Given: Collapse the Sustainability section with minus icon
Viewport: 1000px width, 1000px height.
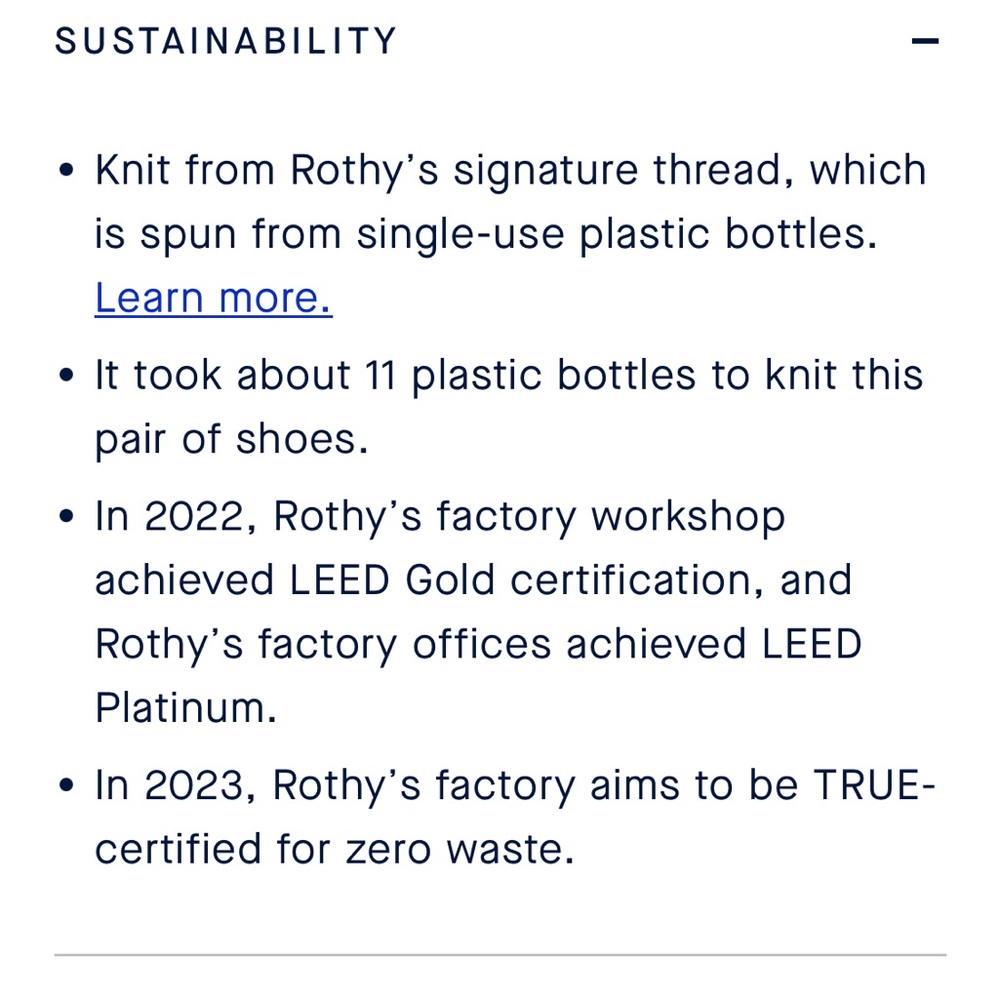Looking at the screenshot, I should [x=925, y=42].
